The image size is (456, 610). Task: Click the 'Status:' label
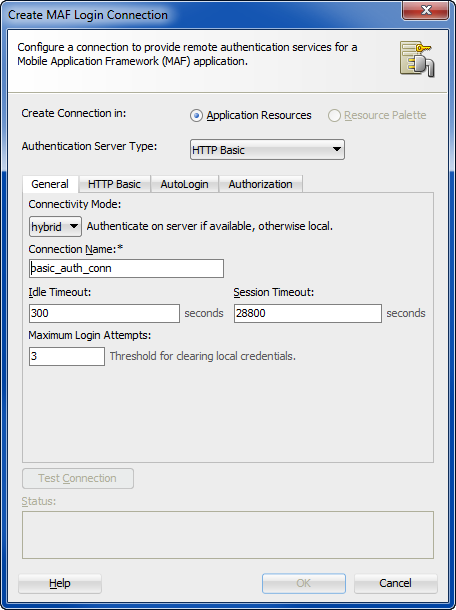coord(39,501)
